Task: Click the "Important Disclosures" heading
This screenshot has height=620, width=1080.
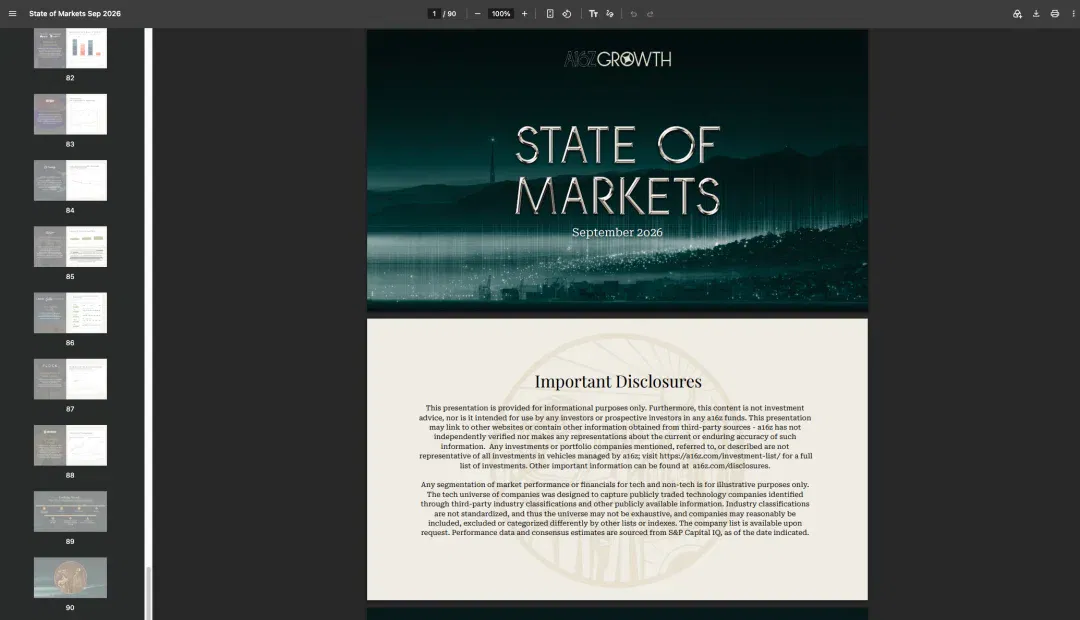Action: [x=618, y=381]
